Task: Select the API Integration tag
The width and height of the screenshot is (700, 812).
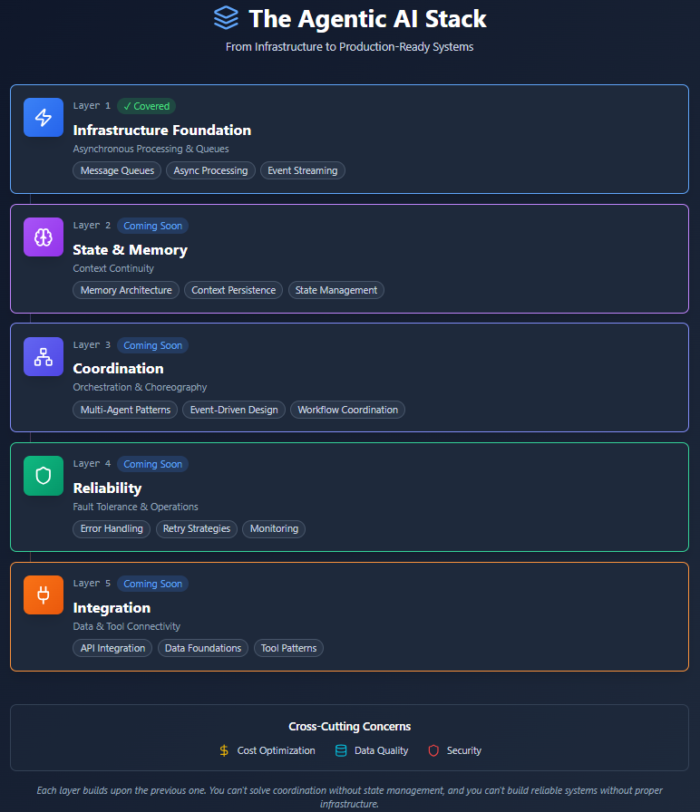Action: pyautogui.click(x=112, y=648)
